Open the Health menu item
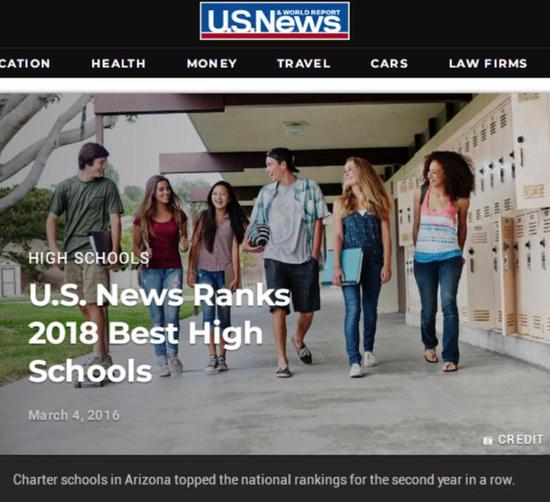Image resolution: width=550 pixels, height=502 pixels. point(118,63)
